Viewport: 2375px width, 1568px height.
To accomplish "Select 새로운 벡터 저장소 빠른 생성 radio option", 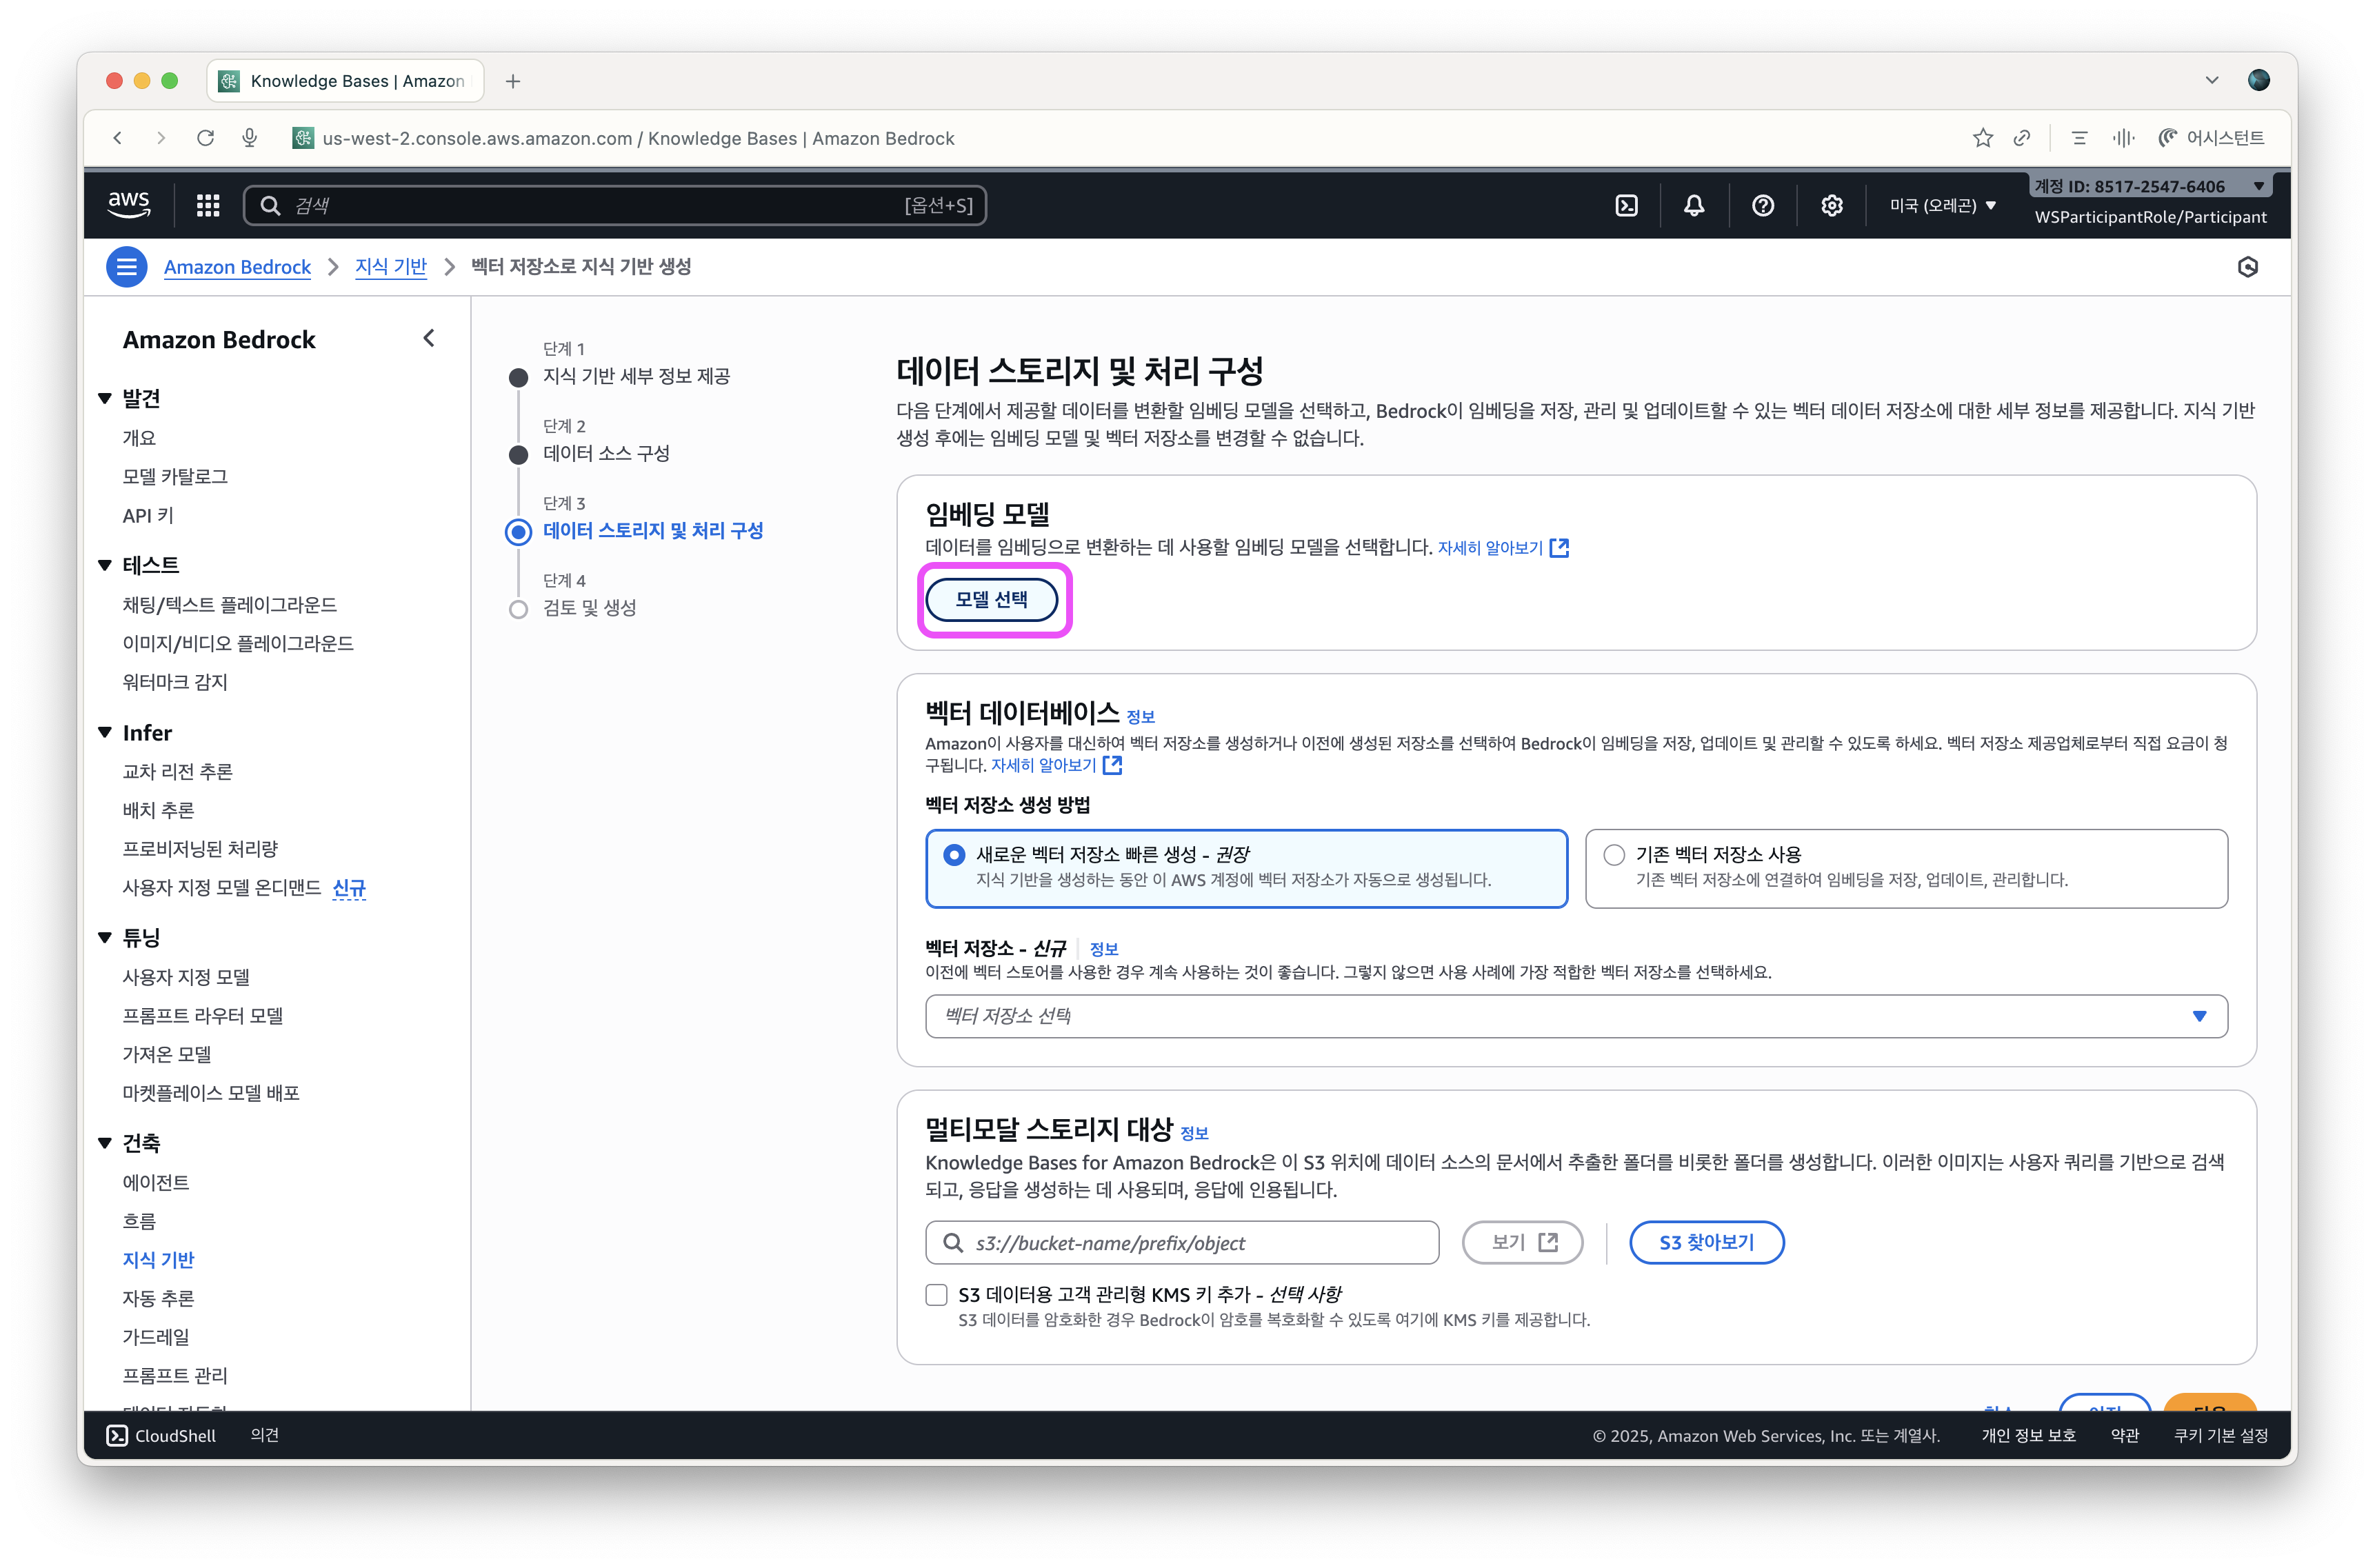I will coord(954,855).
